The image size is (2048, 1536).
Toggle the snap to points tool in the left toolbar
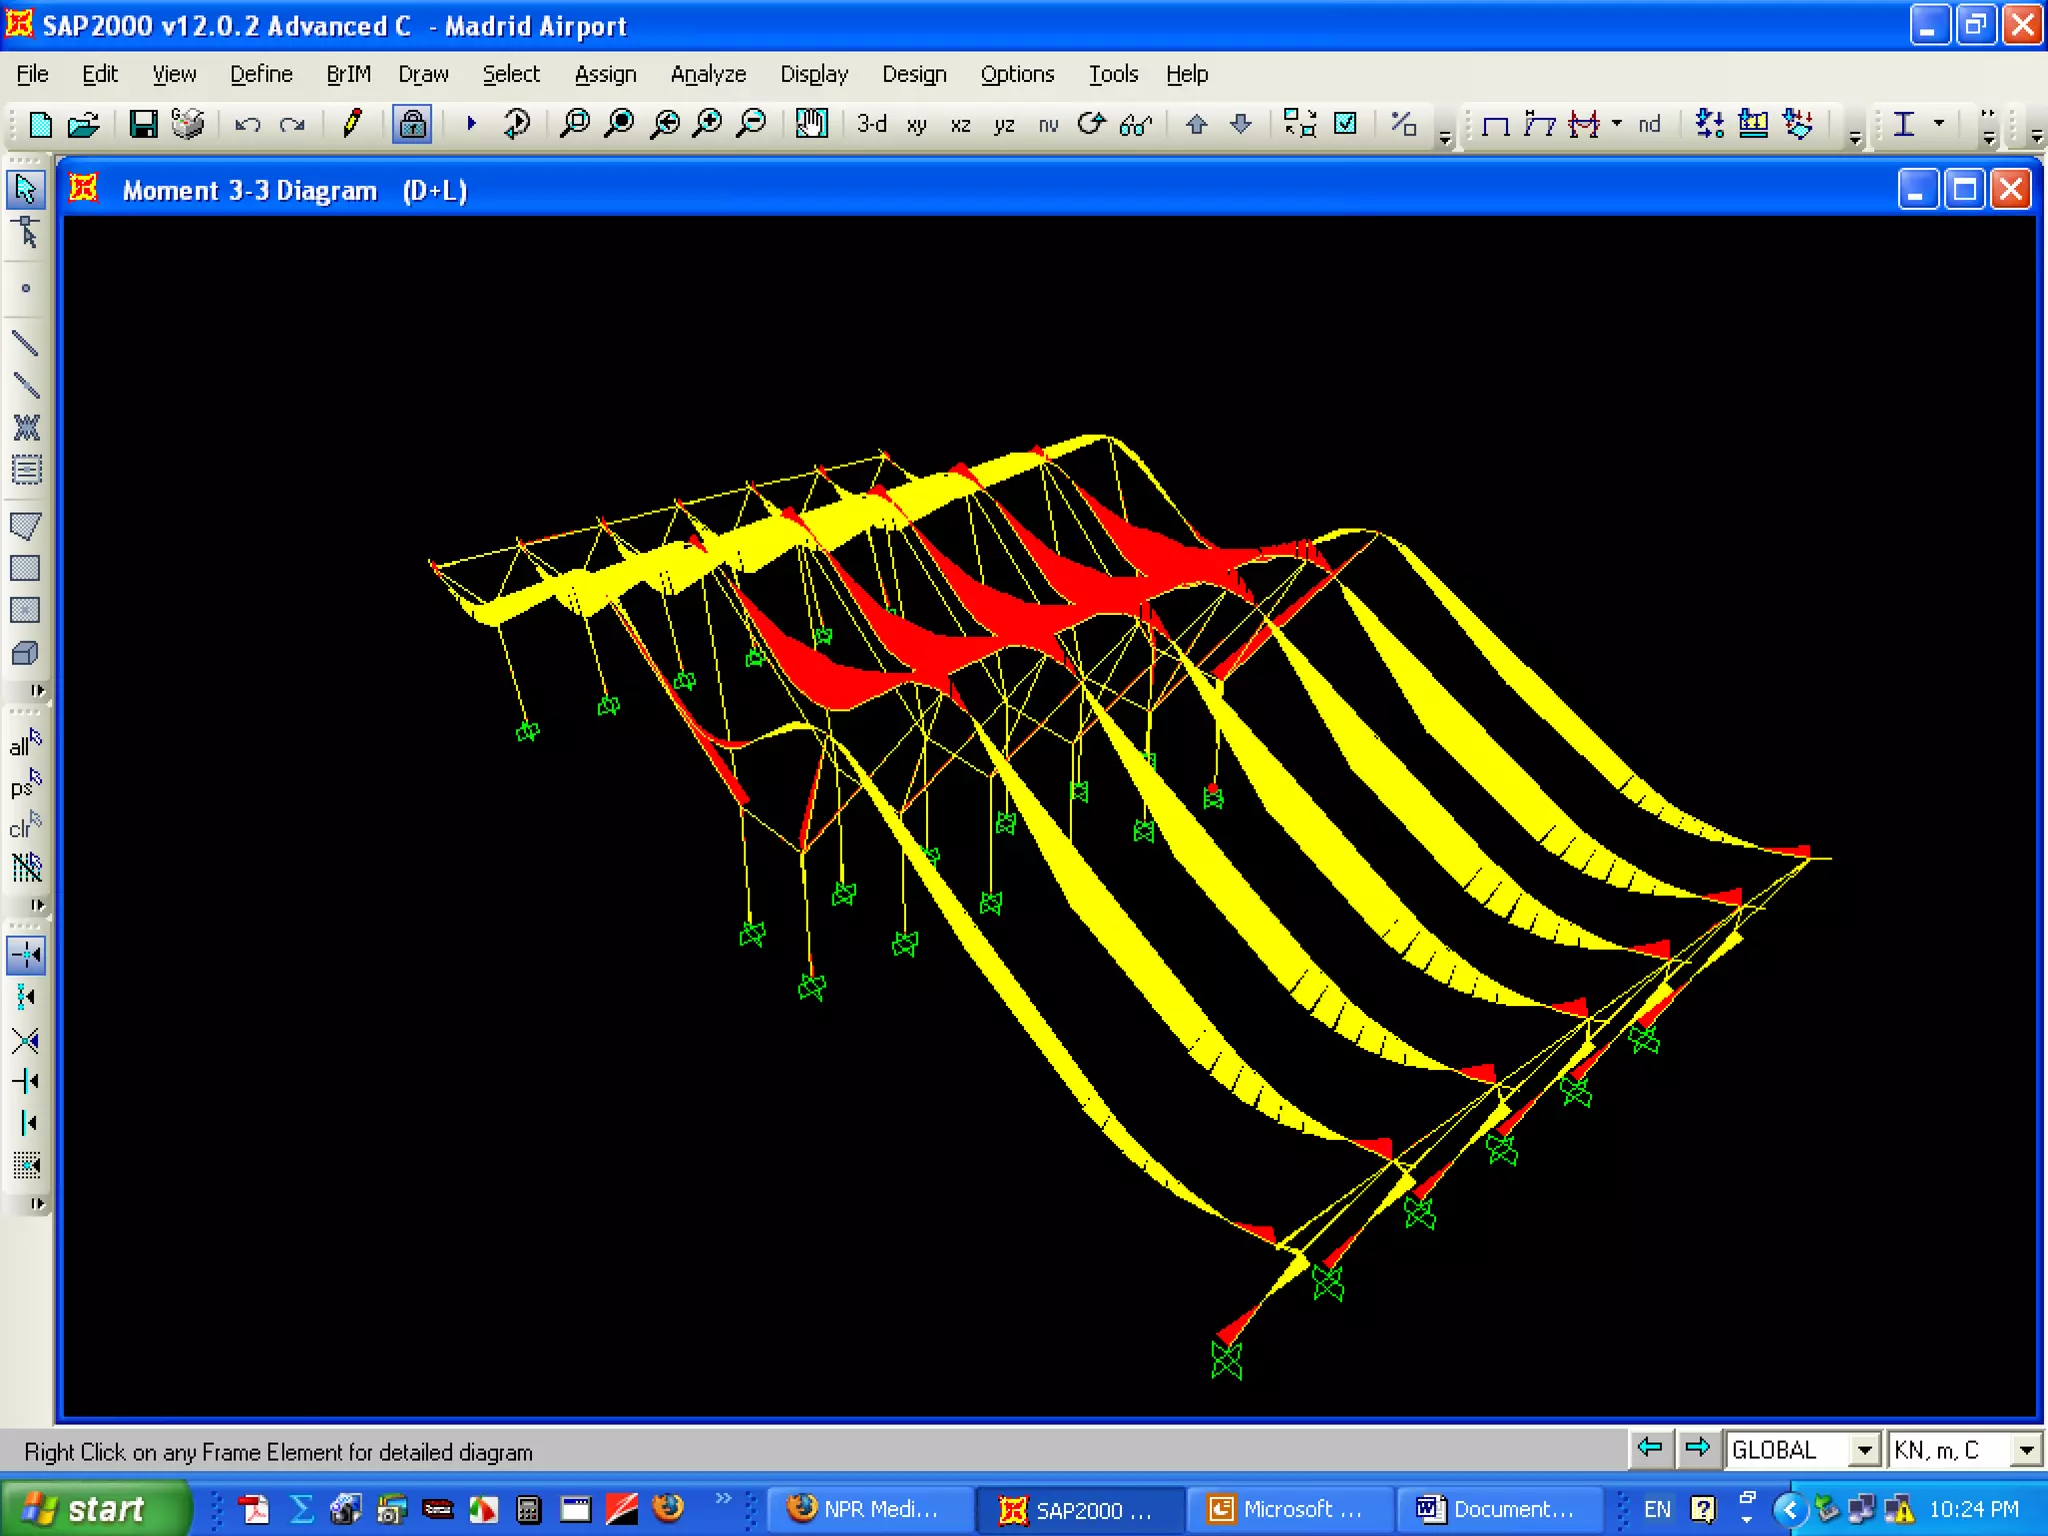click(26, 955)
